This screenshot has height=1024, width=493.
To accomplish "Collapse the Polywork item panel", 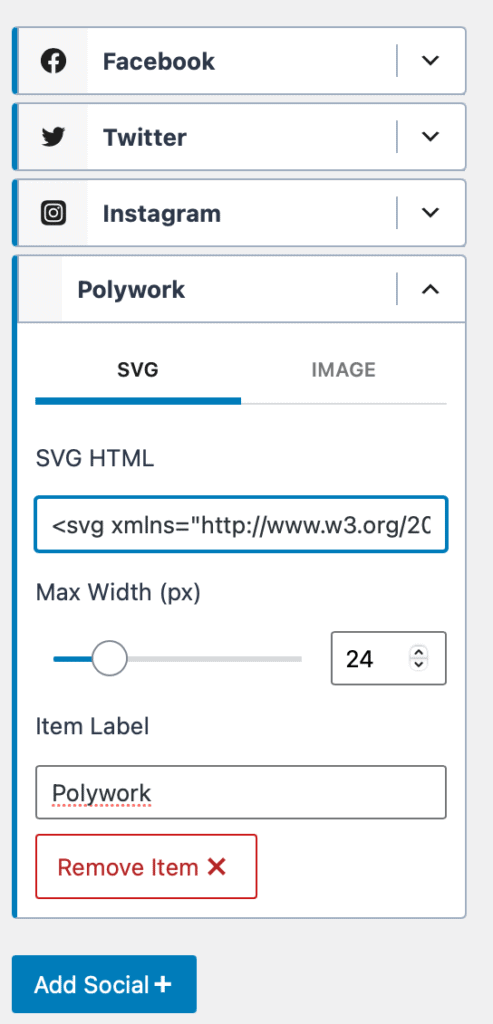I will pyautogui.click(x=430, y=289).
